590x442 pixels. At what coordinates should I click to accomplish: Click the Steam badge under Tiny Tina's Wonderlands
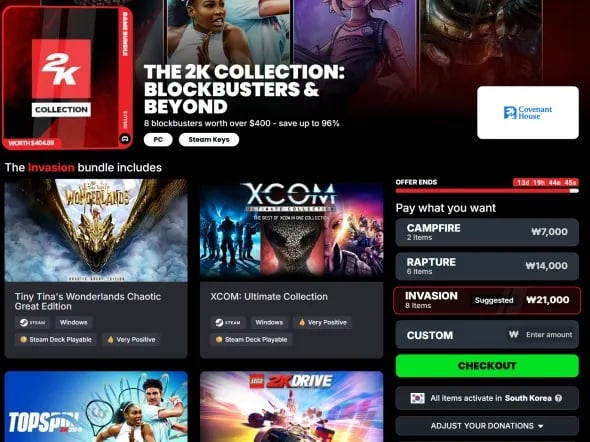coord(33,322)
